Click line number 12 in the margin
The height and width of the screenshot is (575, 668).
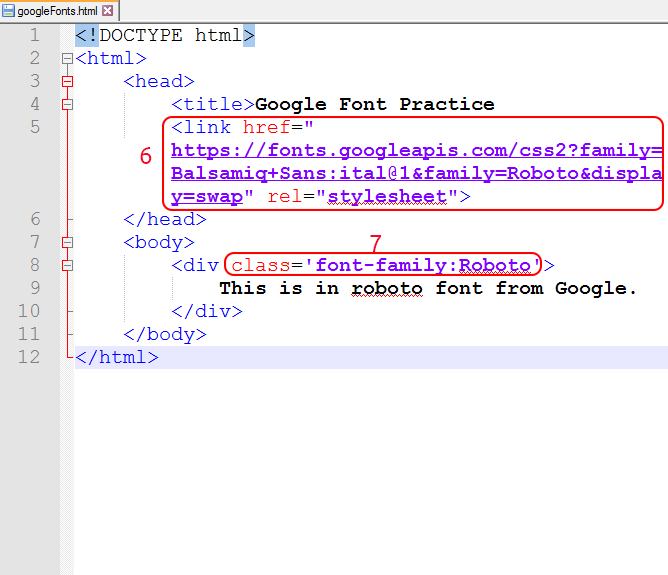[x=29, y=357]
